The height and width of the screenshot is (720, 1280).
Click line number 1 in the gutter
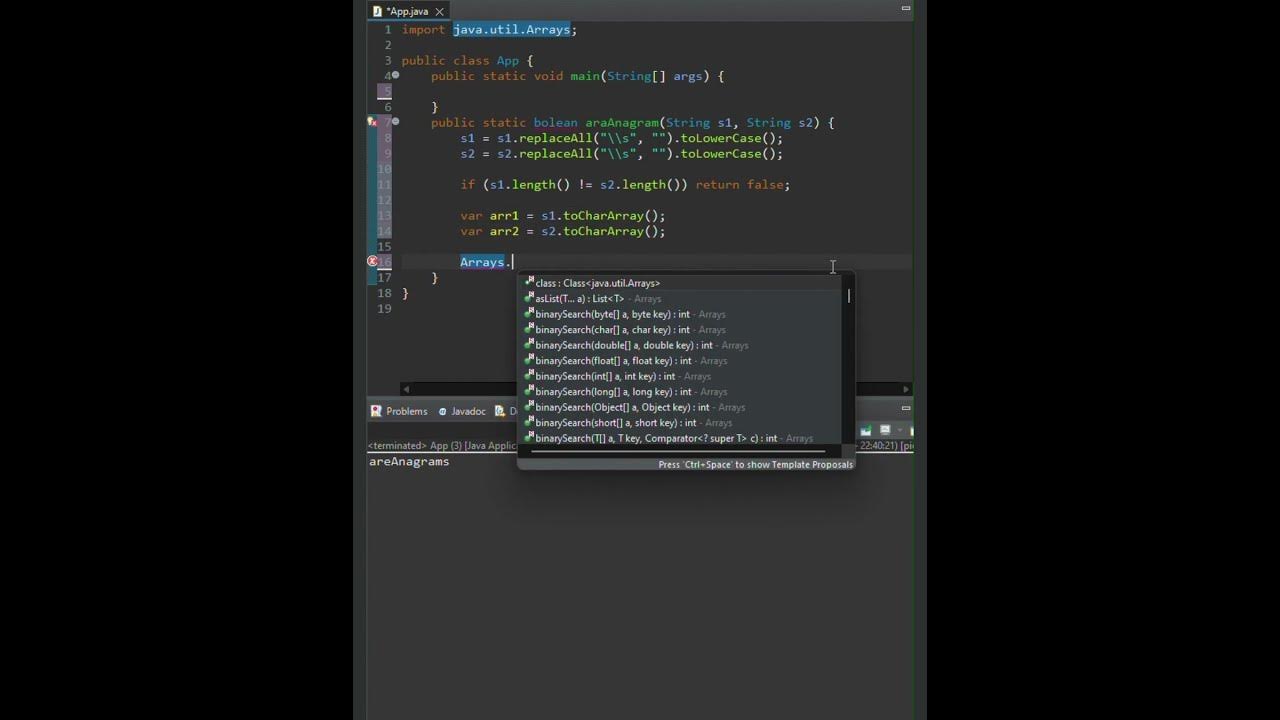click(x=388, y=30)
